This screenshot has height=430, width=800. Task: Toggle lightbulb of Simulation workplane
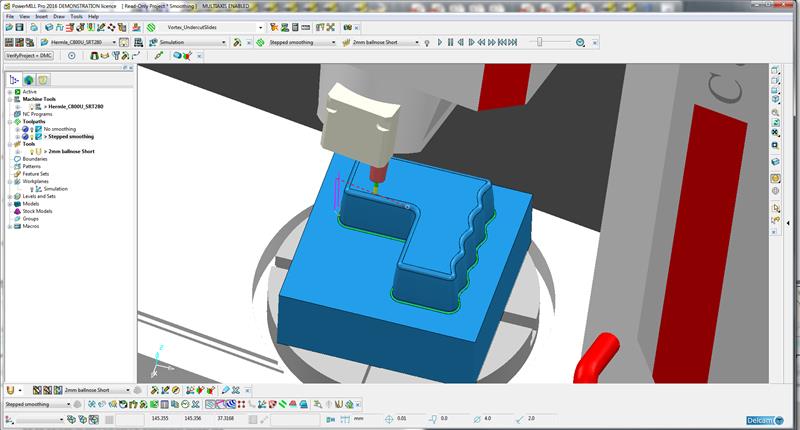[32, 189]
